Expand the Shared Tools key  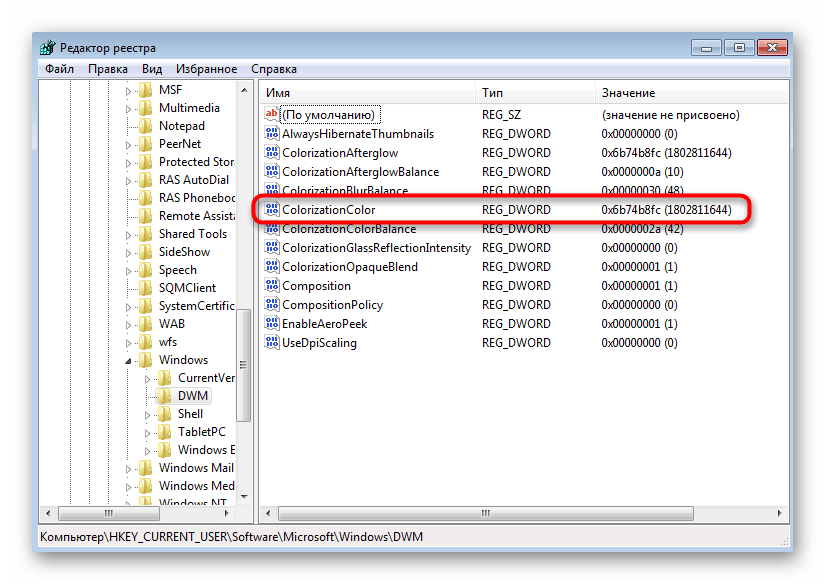tap(128, 235)
